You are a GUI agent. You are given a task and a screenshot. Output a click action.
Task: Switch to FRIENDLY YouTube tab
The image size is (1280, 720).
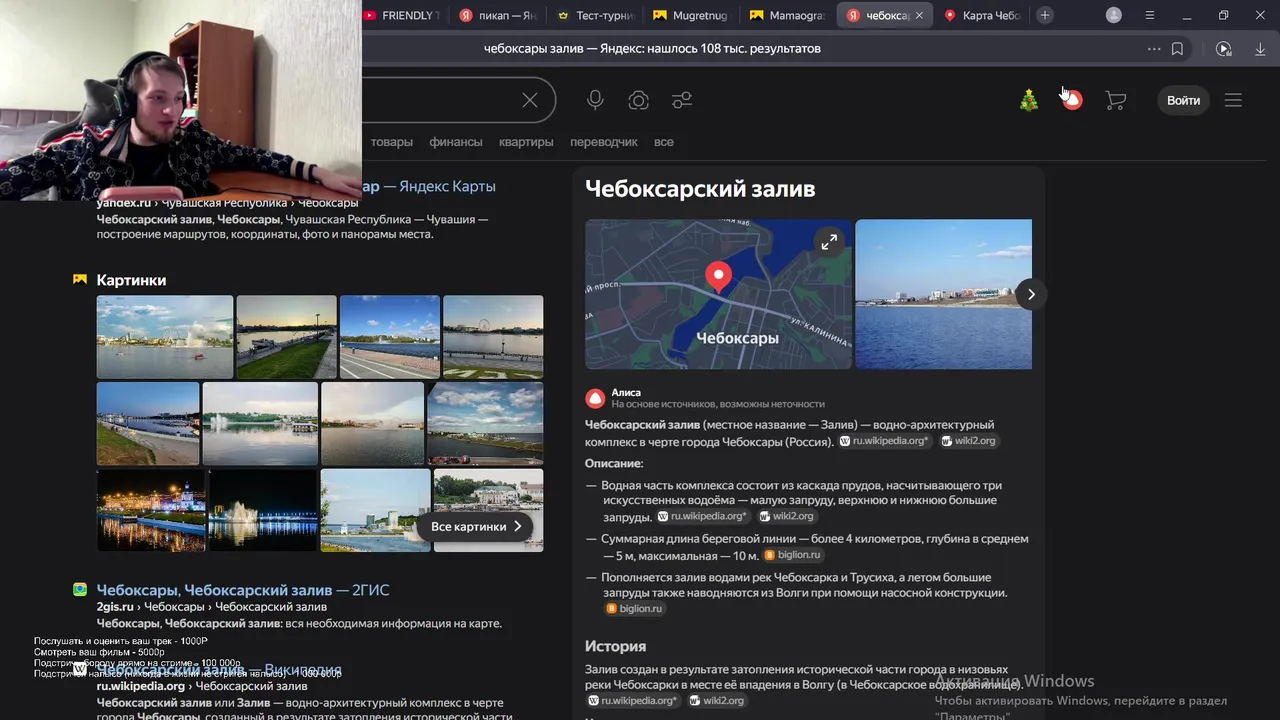point(400,15)
